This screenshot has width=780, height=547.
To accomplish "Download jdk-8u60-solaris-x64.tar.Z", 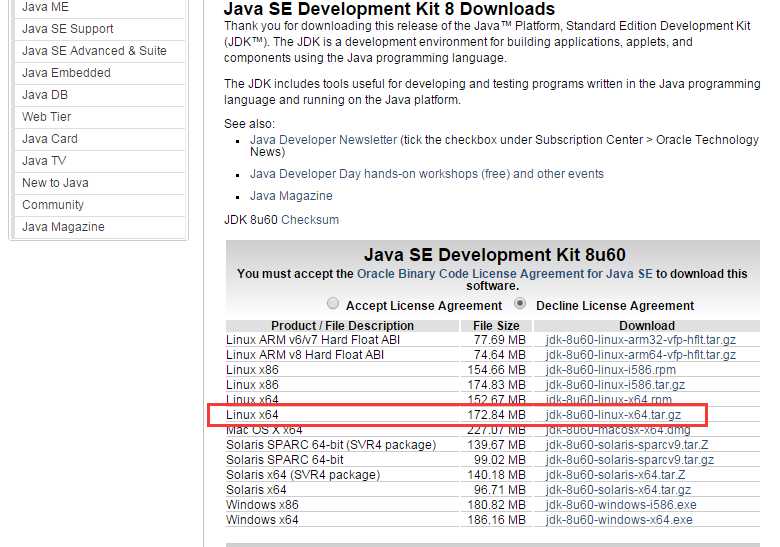I will [x=615, y=474].
